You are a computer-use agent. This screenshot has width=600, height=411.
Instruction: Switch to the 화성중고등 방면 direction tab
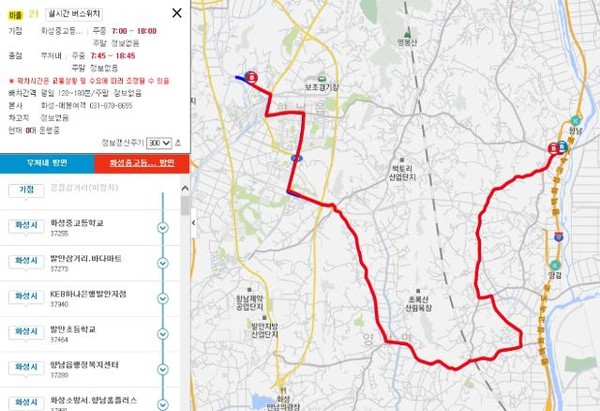(x=142, y=163)
